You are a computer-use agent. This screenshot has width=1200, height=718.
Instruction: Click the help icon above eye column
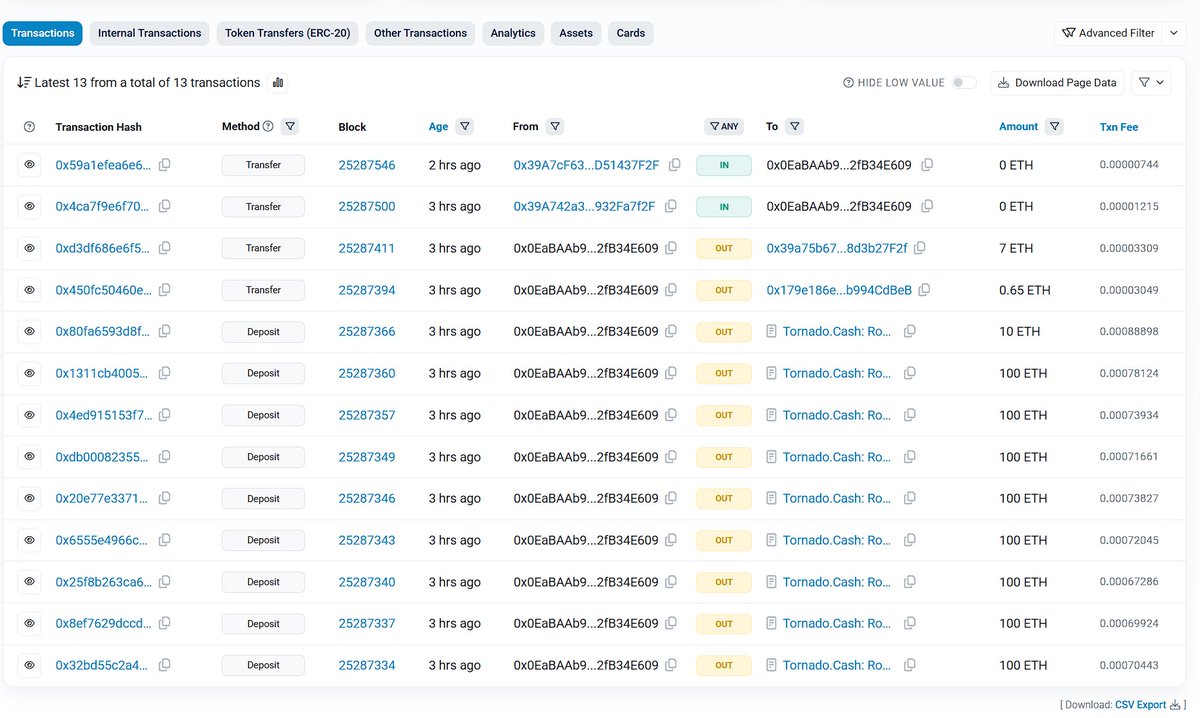coord(29,127)
